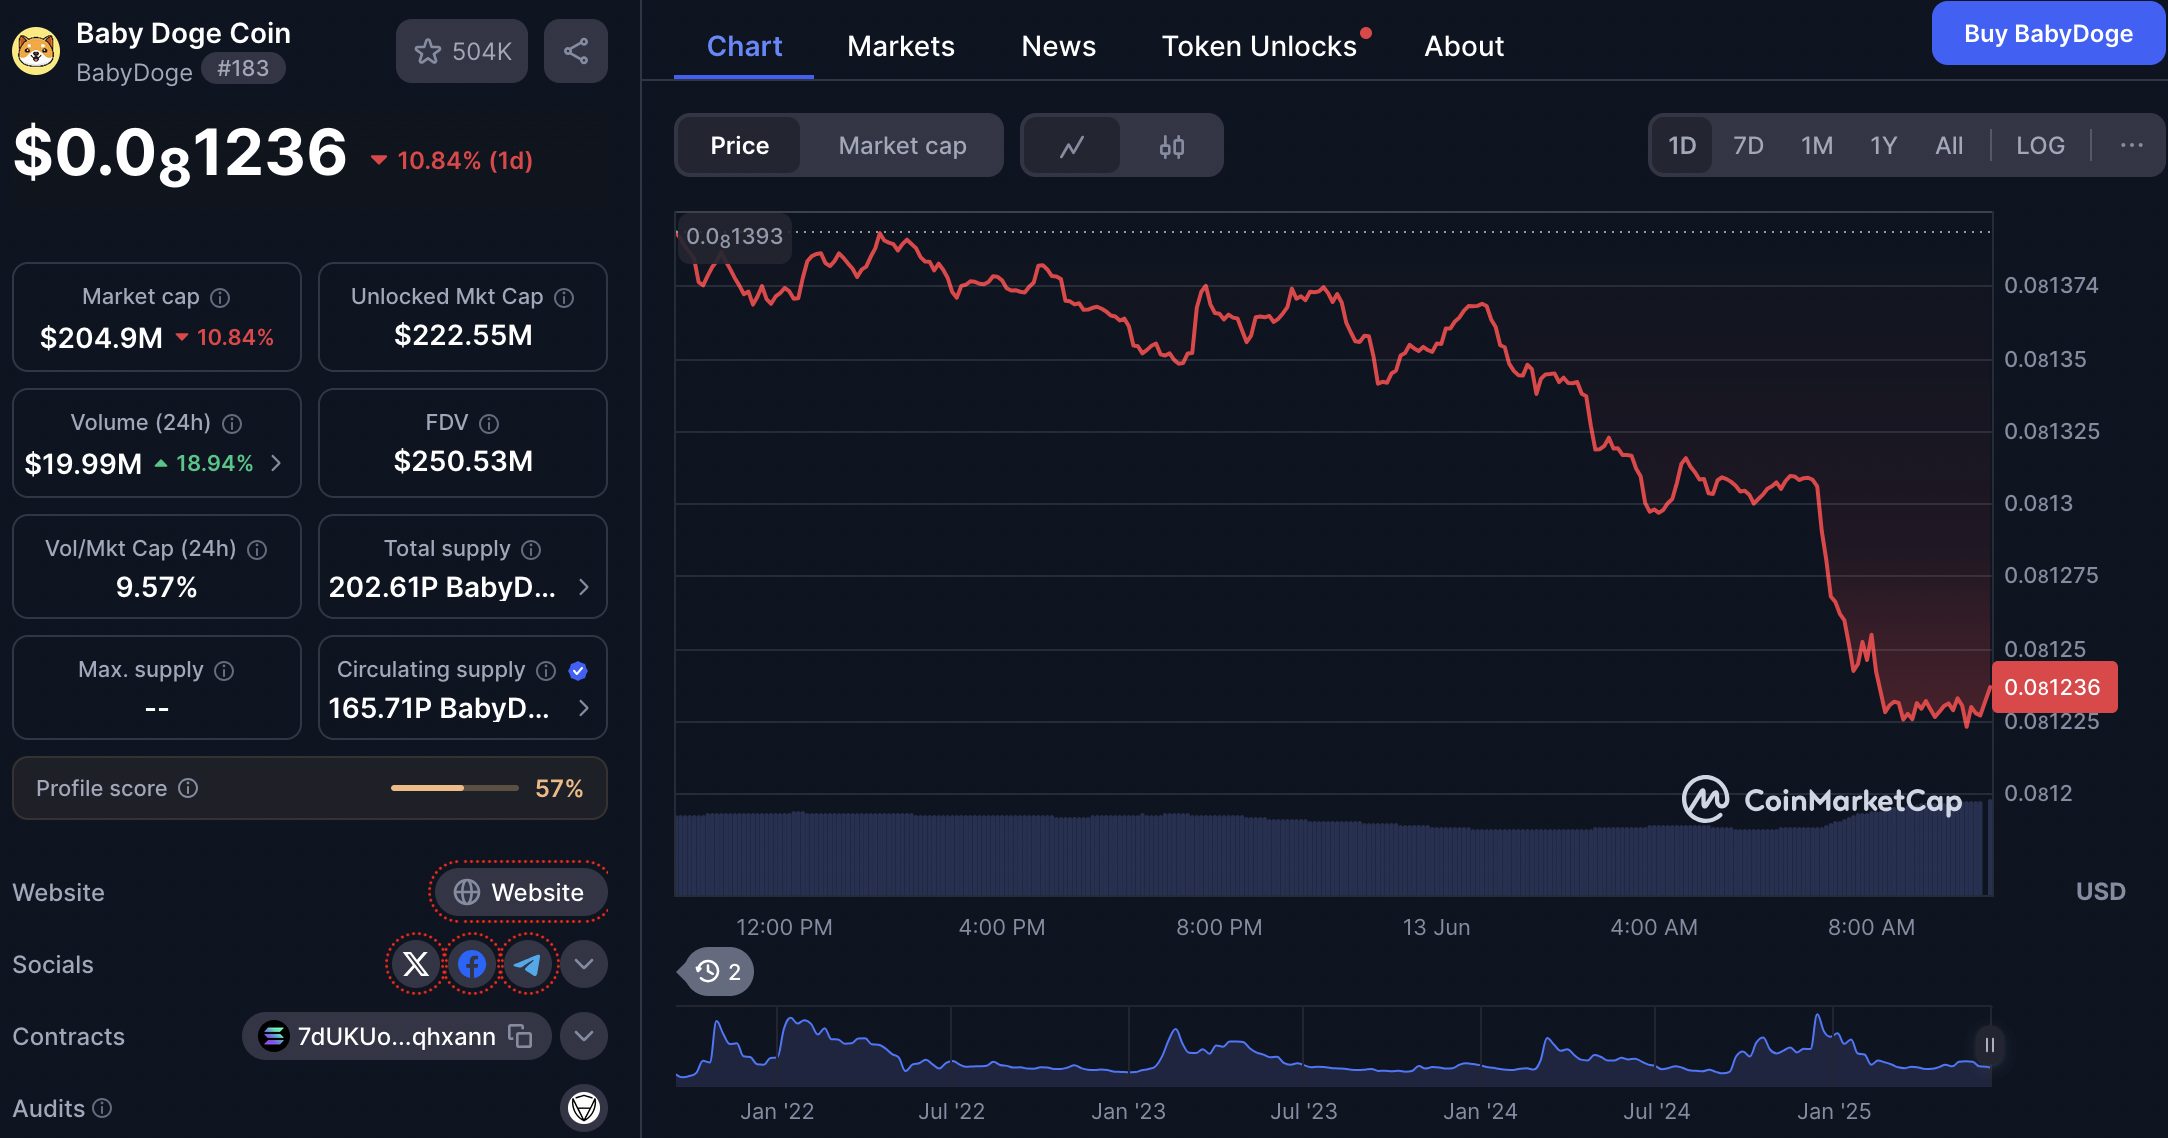Image resolution: width=2168 pixels, height=1138 pixels.
Task: Click the 0.081236 current price label
Action: click(x=2053, y=687)
